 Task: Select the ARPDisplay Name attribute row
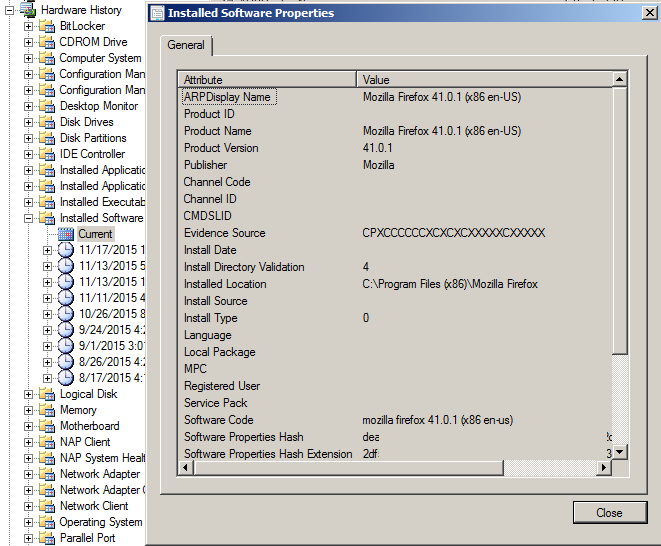click(x=395, y=97)
